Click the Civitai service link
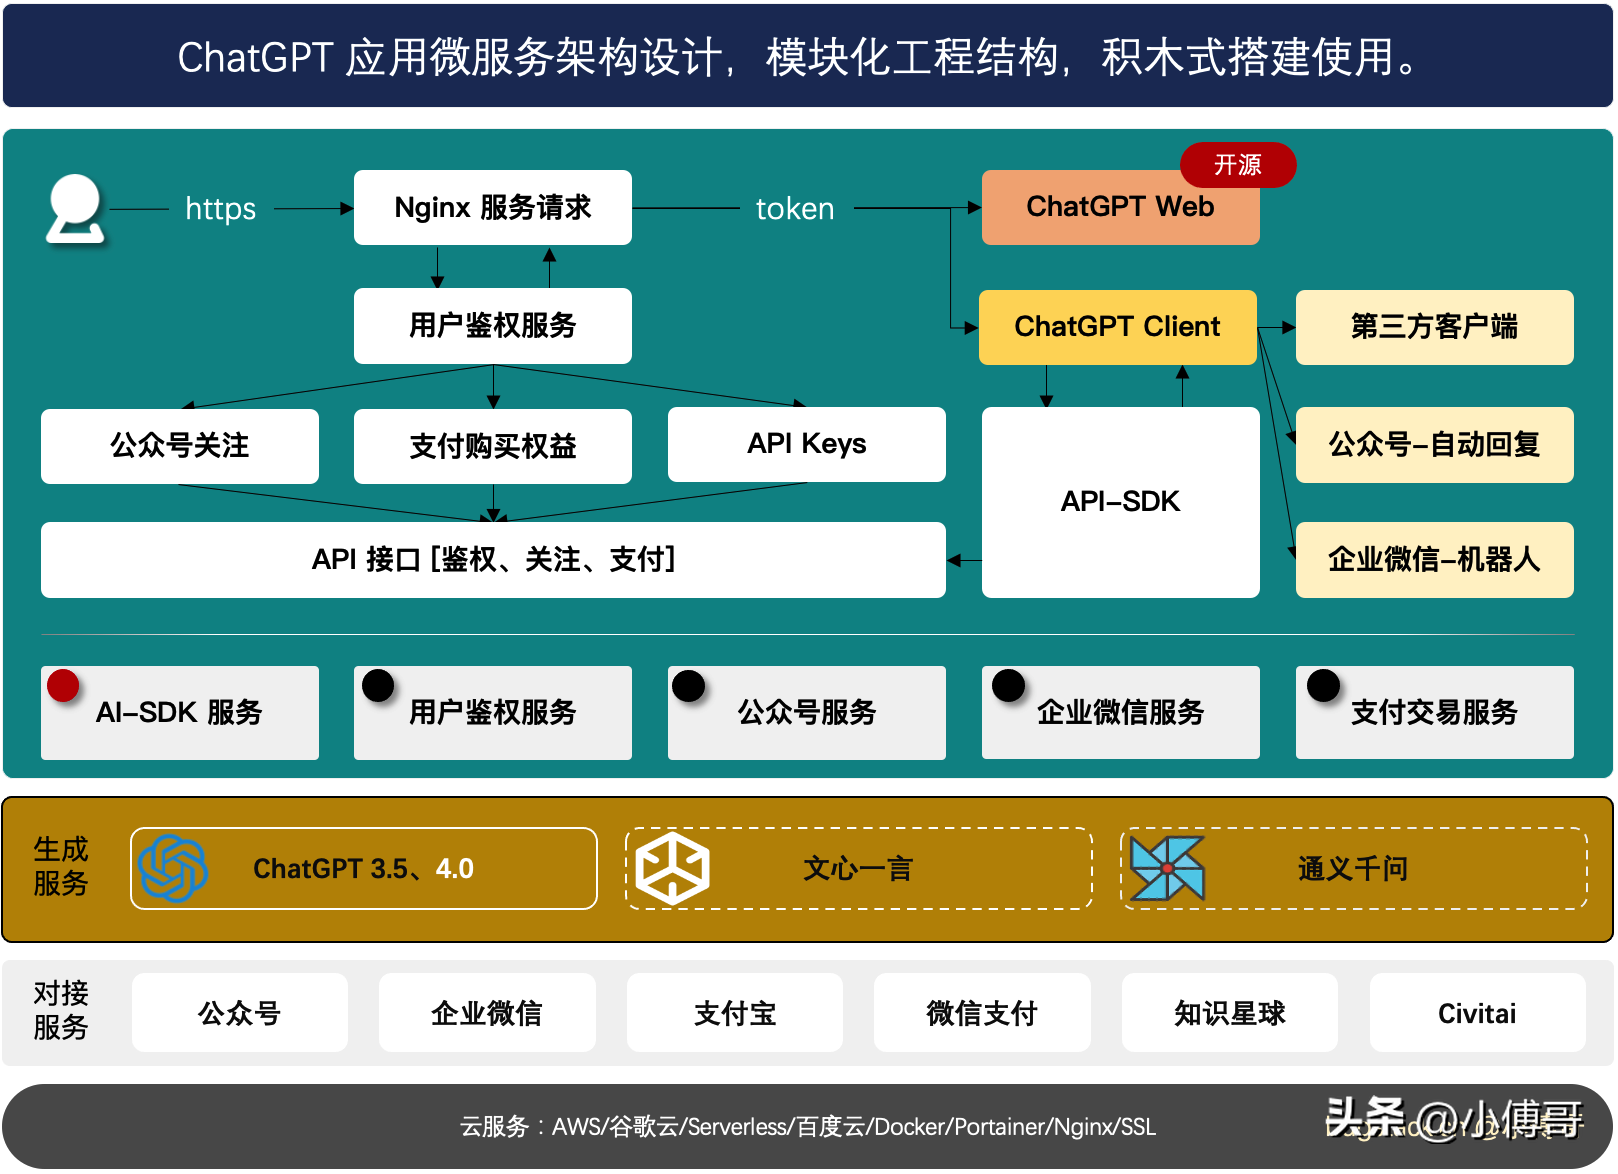 pos(1478,1012)
